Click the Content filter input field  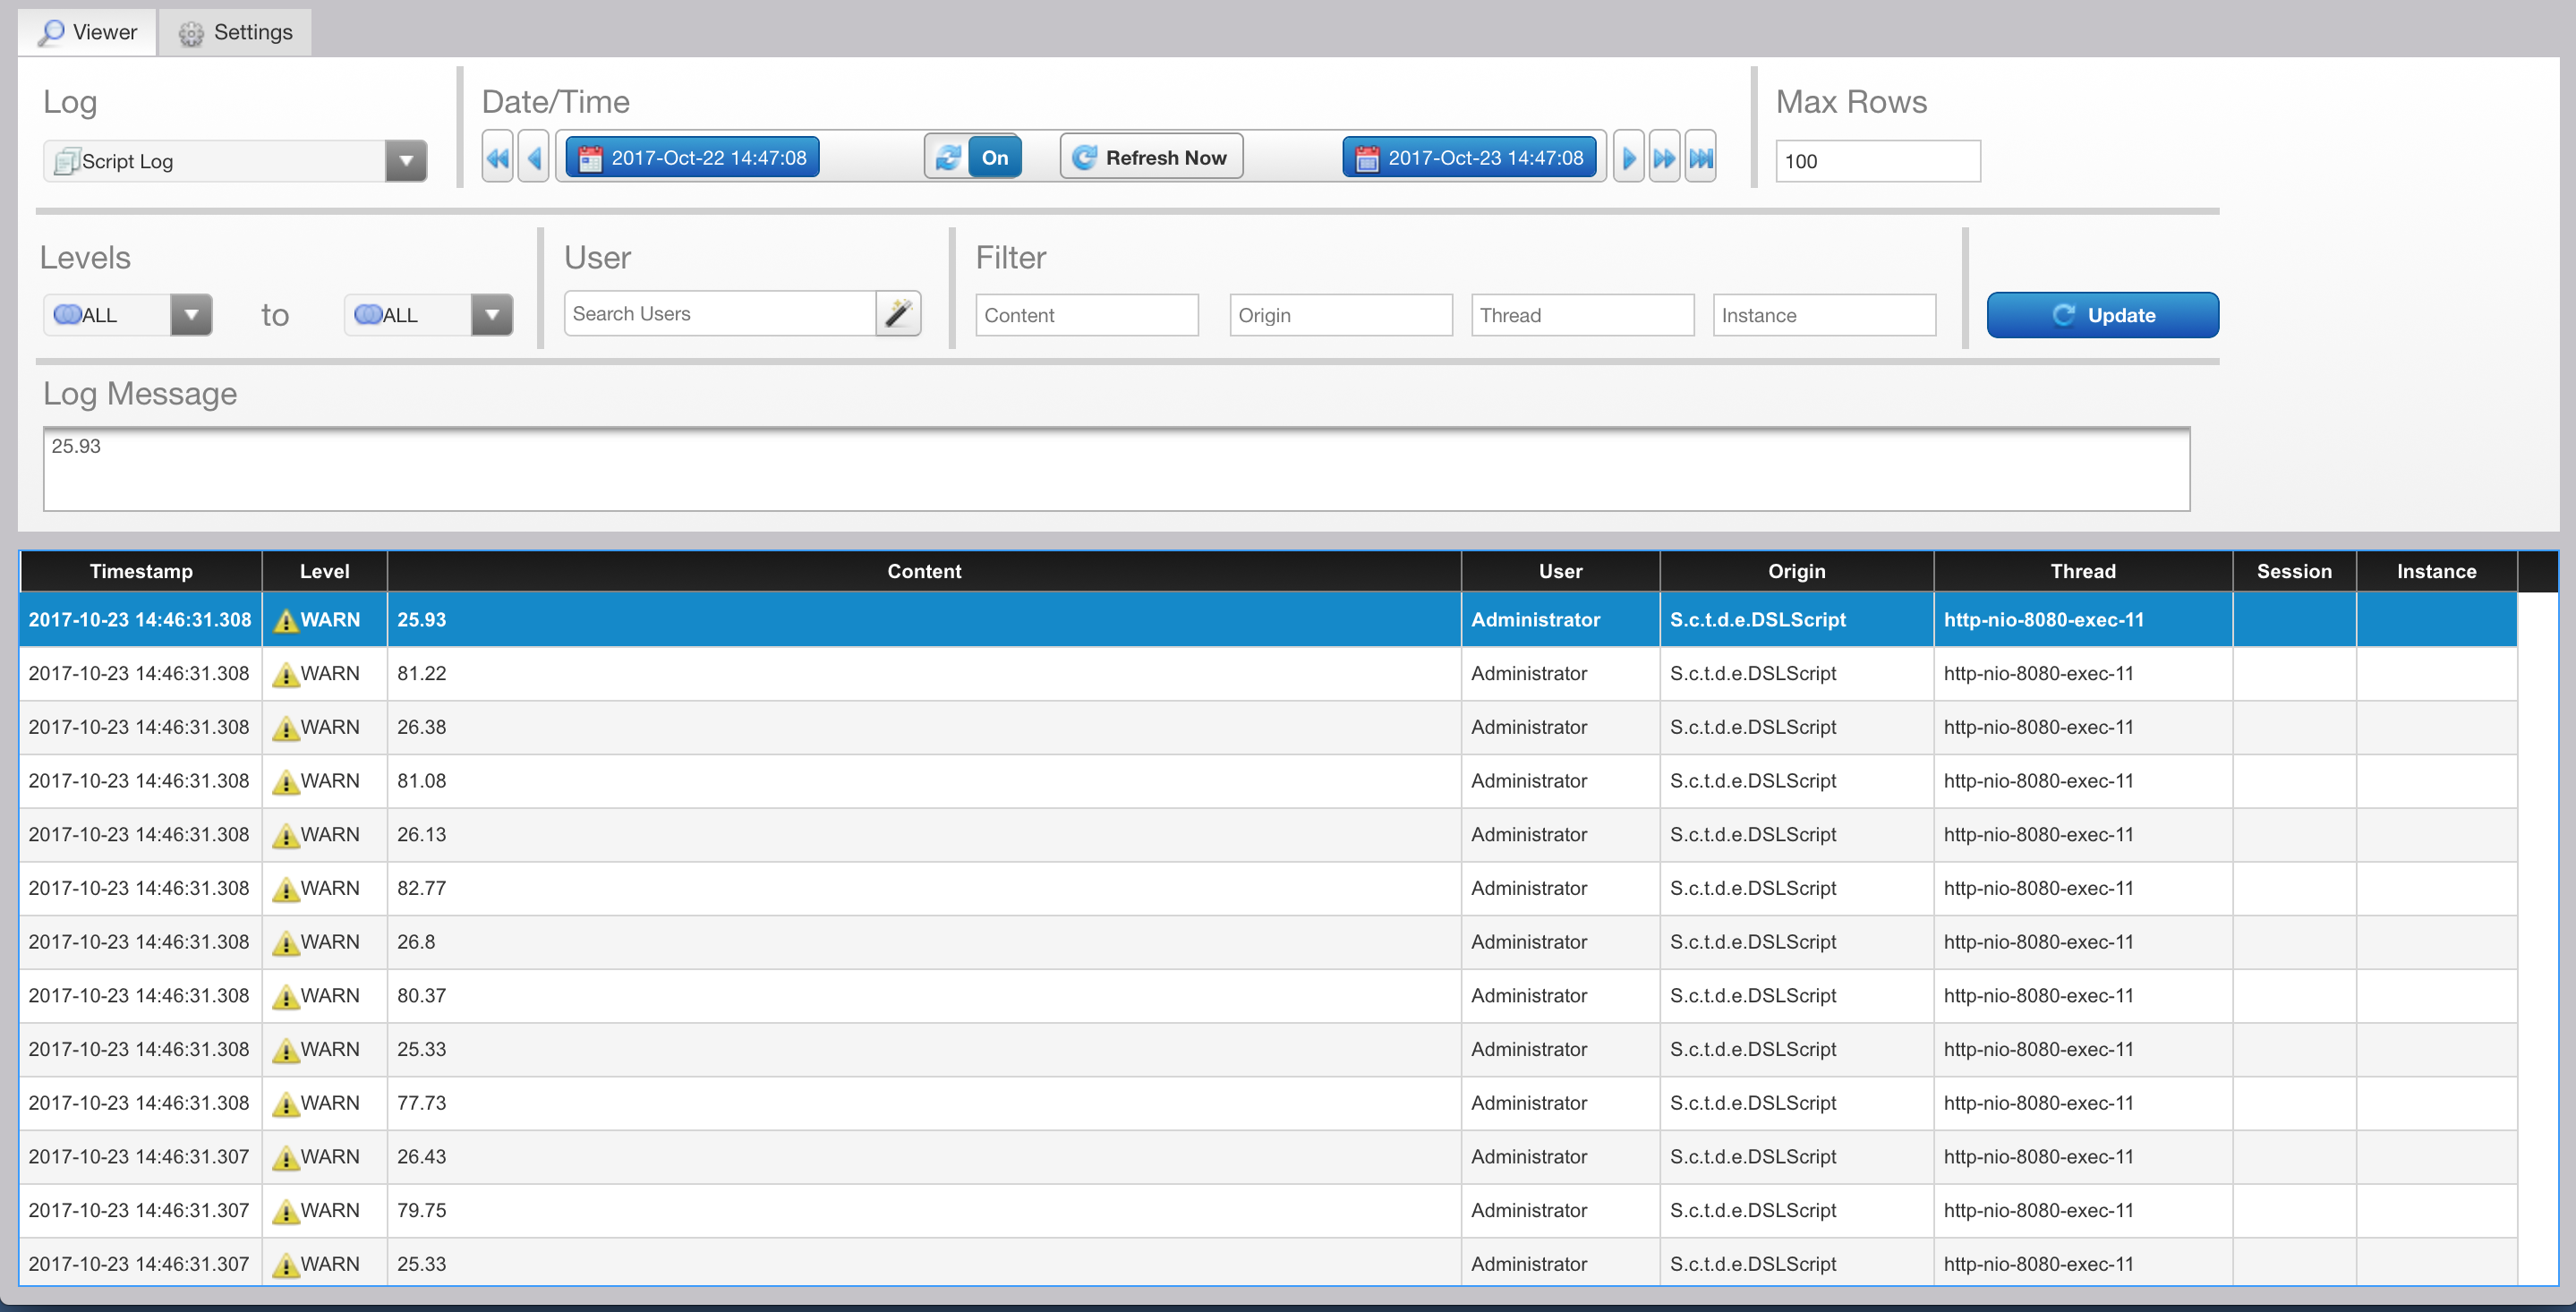coord(1086,315)
